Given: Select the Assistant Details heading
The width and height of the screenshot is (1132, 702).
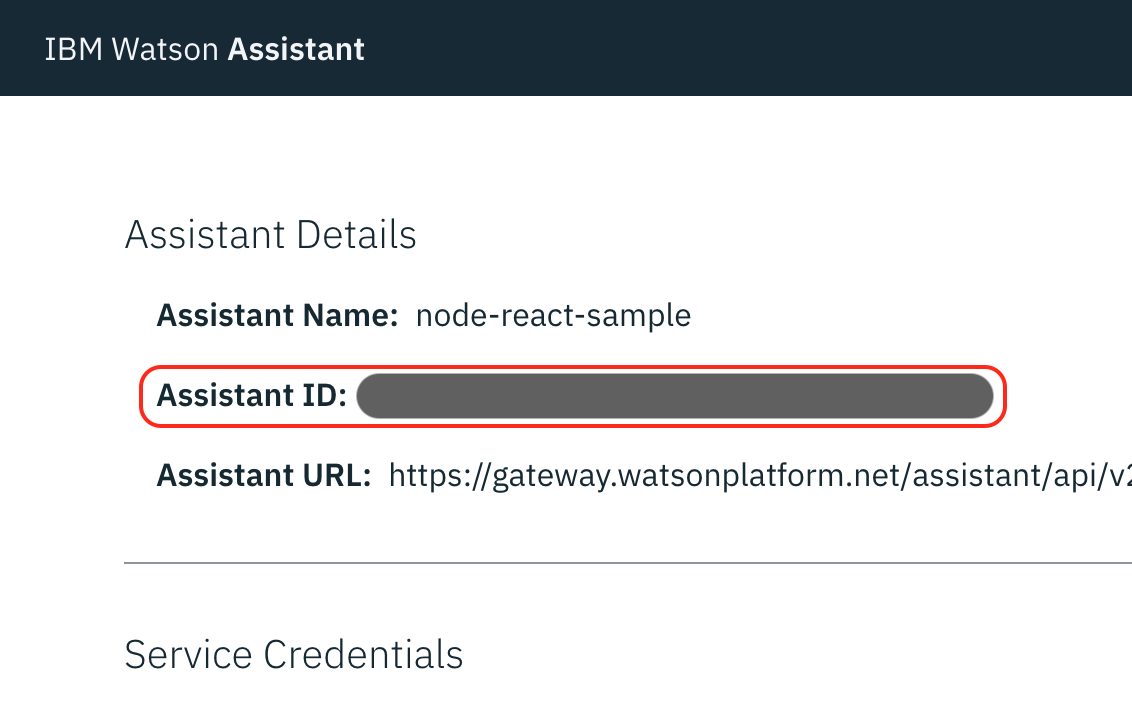Looking at the screenshot, I should [x=270, y=235].
